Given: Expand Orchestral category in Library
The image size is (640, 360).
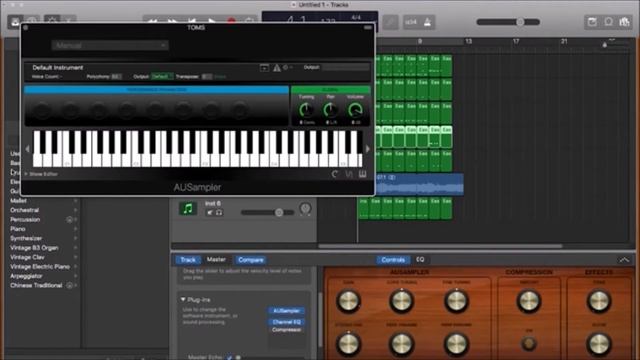Looking at the screenshot, I should [76, 210].
